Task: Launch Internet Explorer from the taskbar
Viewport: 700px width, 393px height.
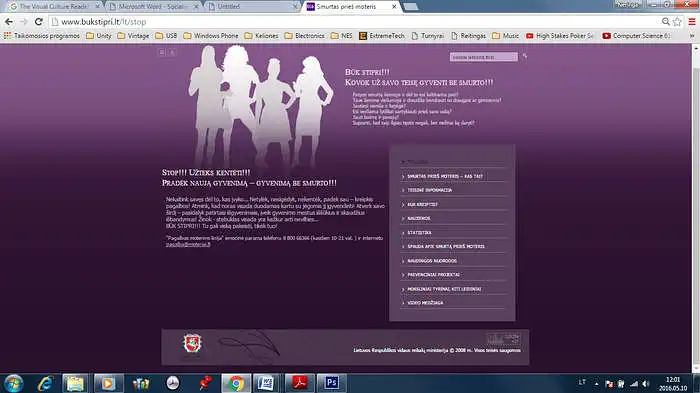Action: click(45, 383)
